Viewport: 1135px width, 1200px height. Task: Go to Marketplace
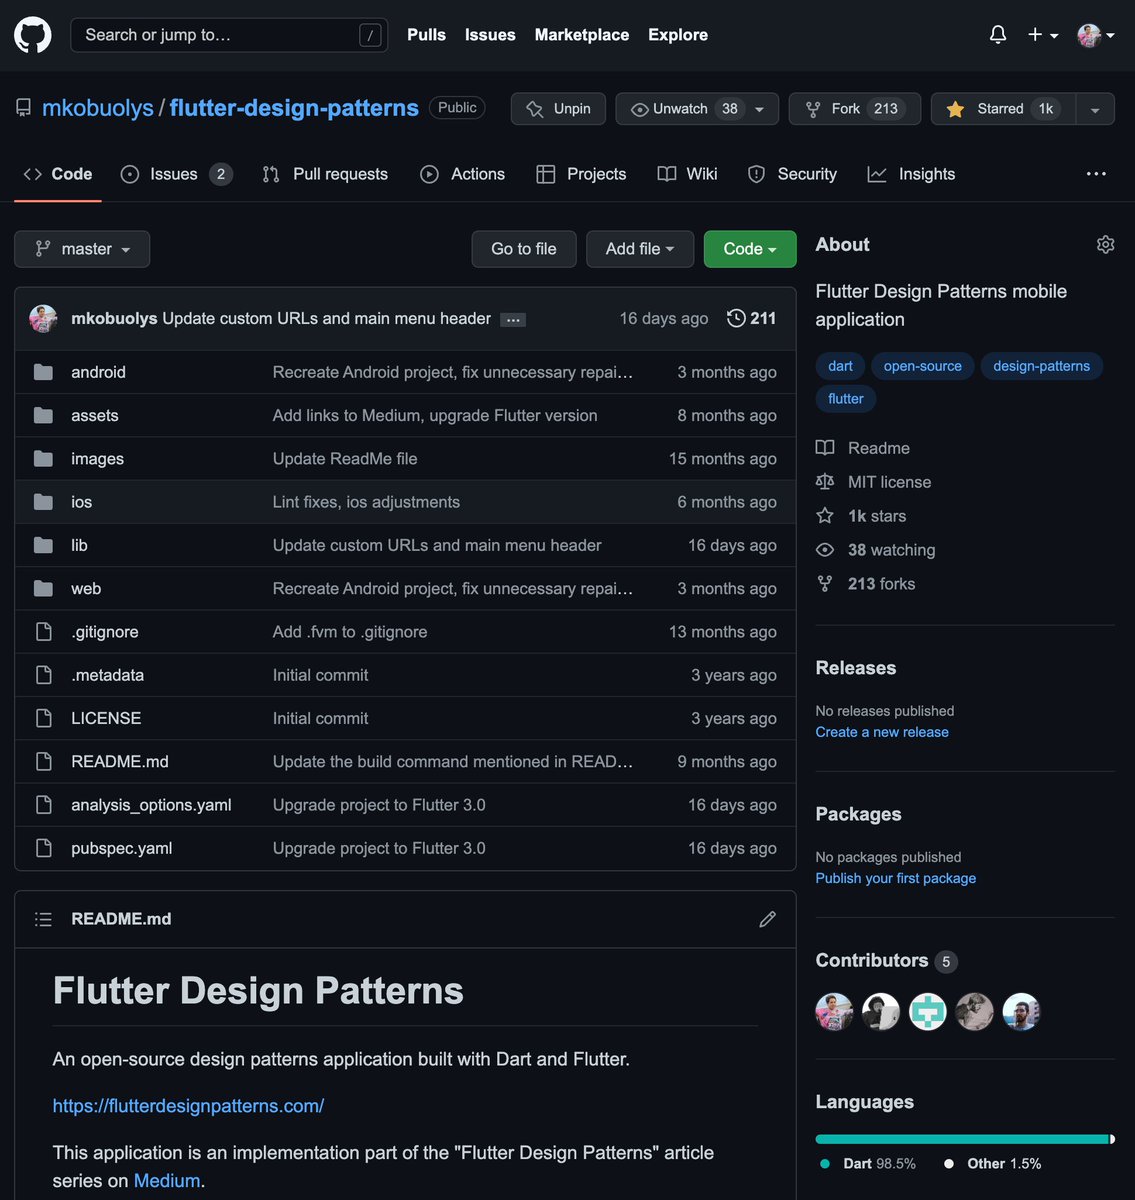point(582,35)
